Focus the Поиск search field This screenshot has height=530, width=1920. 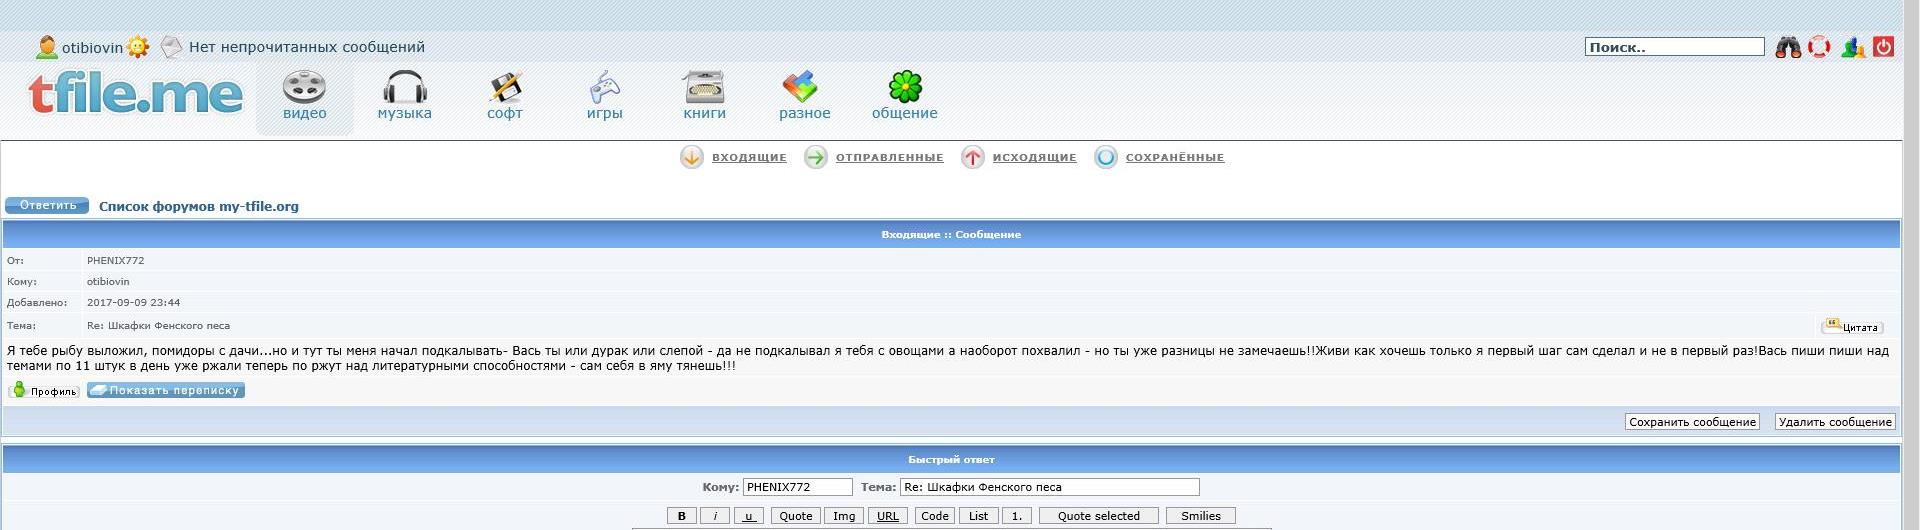[1675, 47]
